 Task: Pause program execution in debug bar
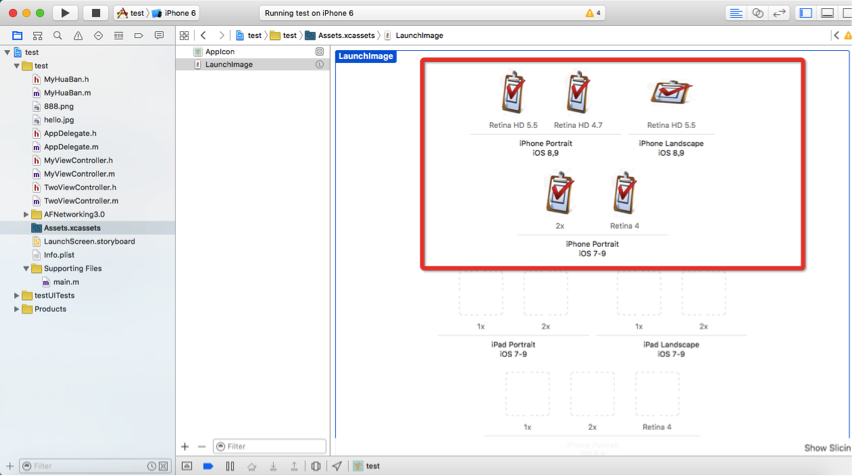coord(230,466)
